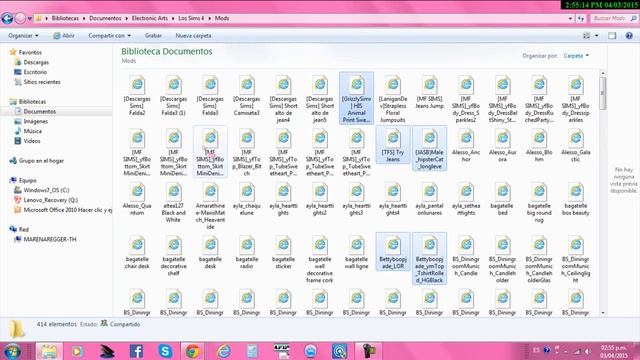640x360 pixels.
Task: Select the [MF SIMS] Jeans Jump file
Action: pyautogui.click(x=429, y=93)
